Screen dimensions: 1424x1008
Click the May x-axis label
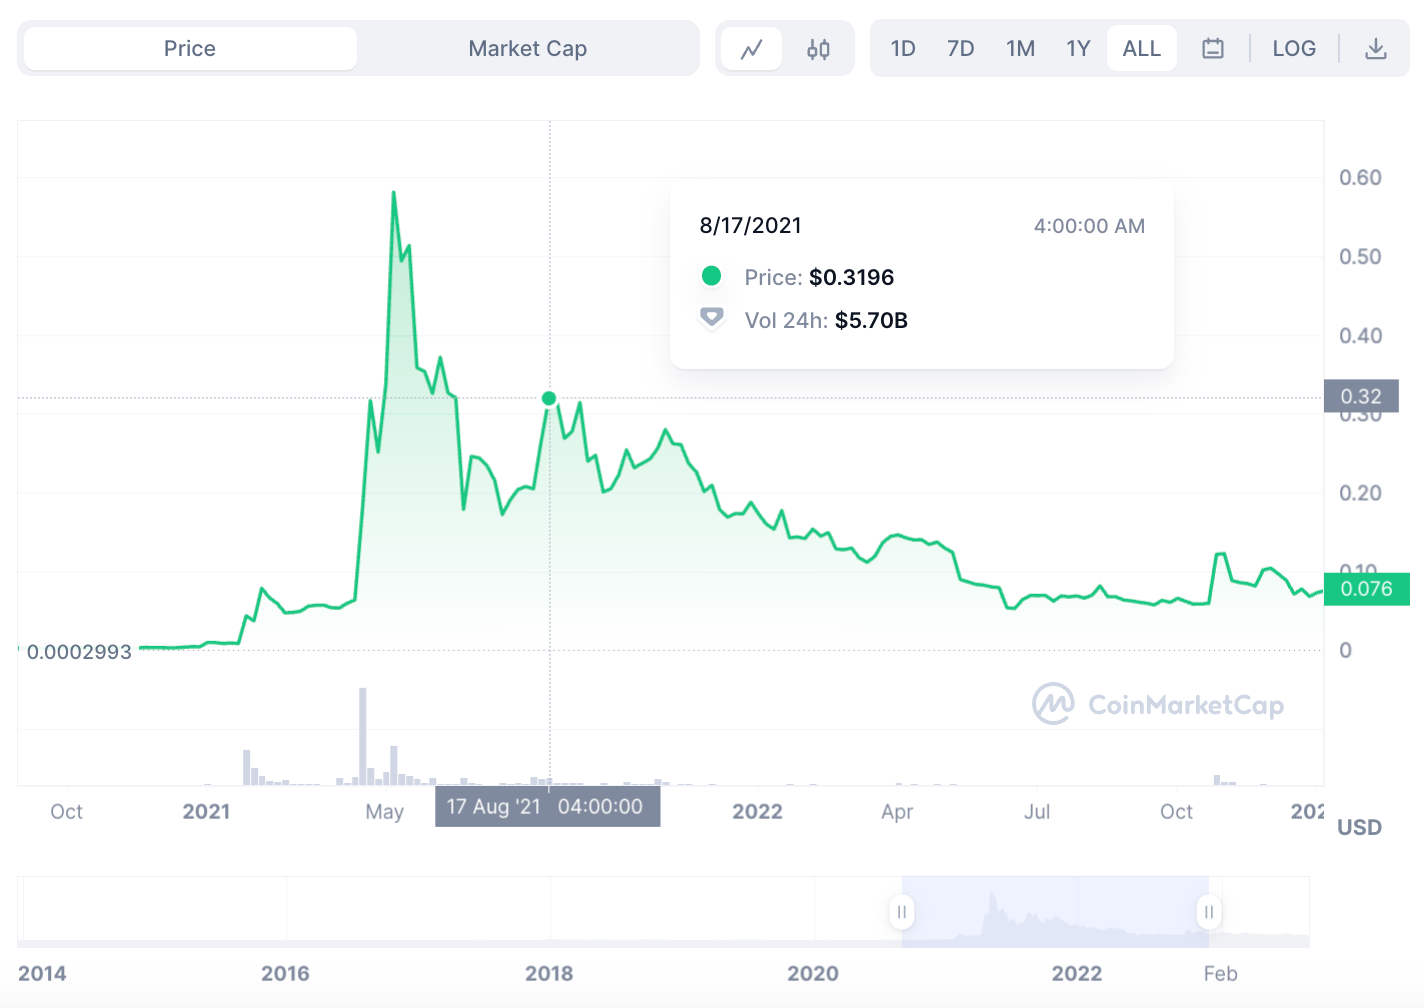coord(385,812)
